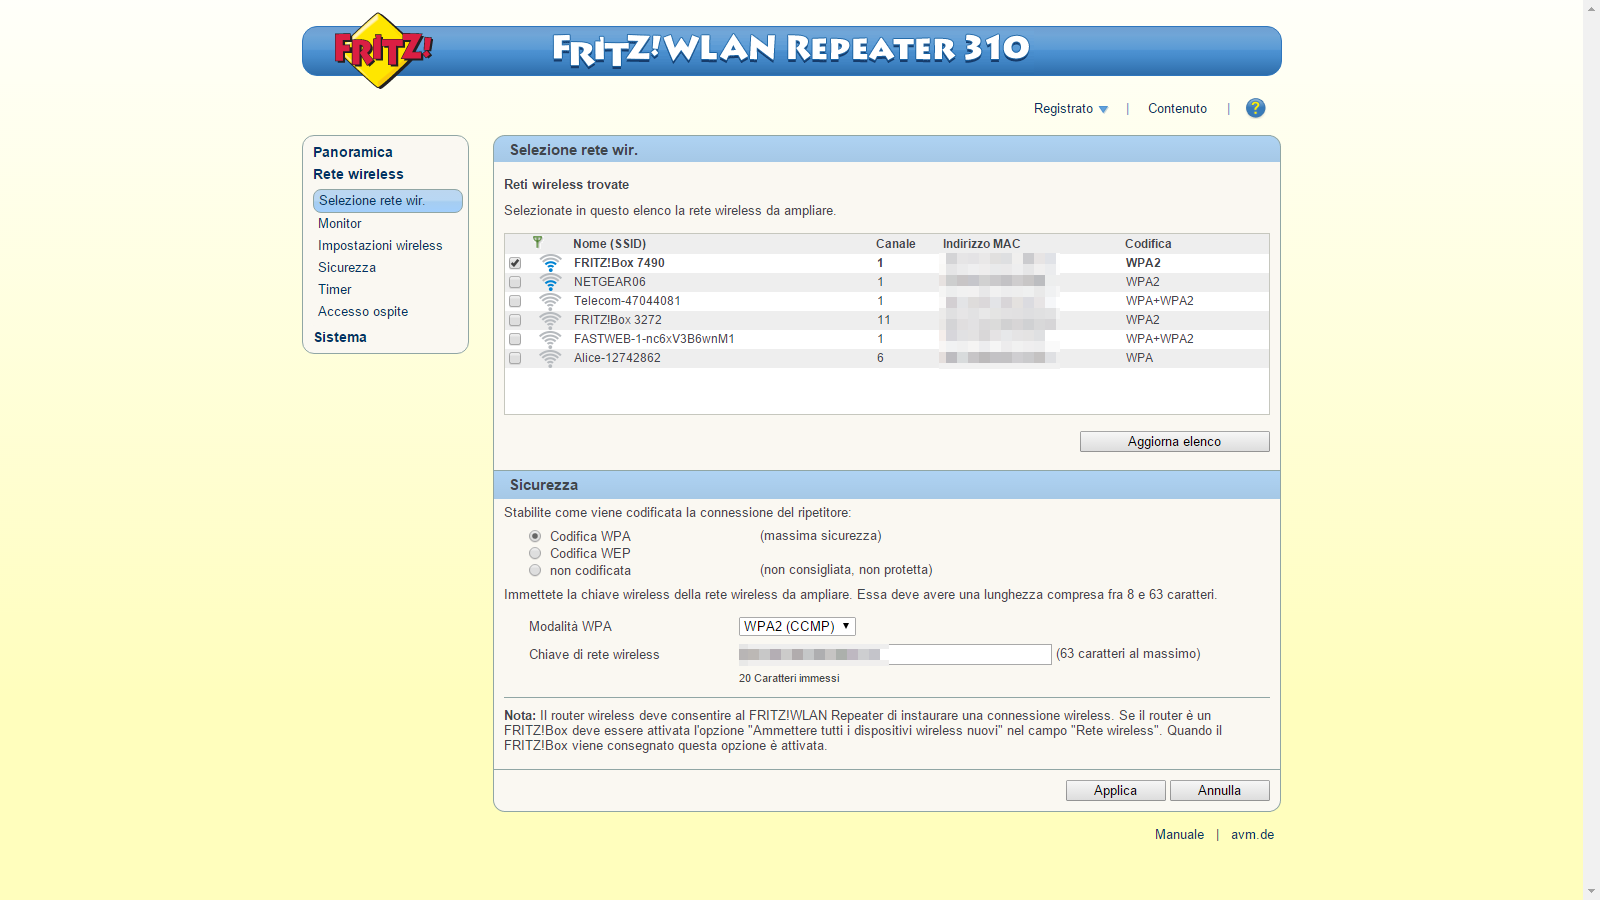The height and width of the screenshot is (900, 1600).
Task: Open the Modalità WPA dropdown
Action: coord(797,626)
